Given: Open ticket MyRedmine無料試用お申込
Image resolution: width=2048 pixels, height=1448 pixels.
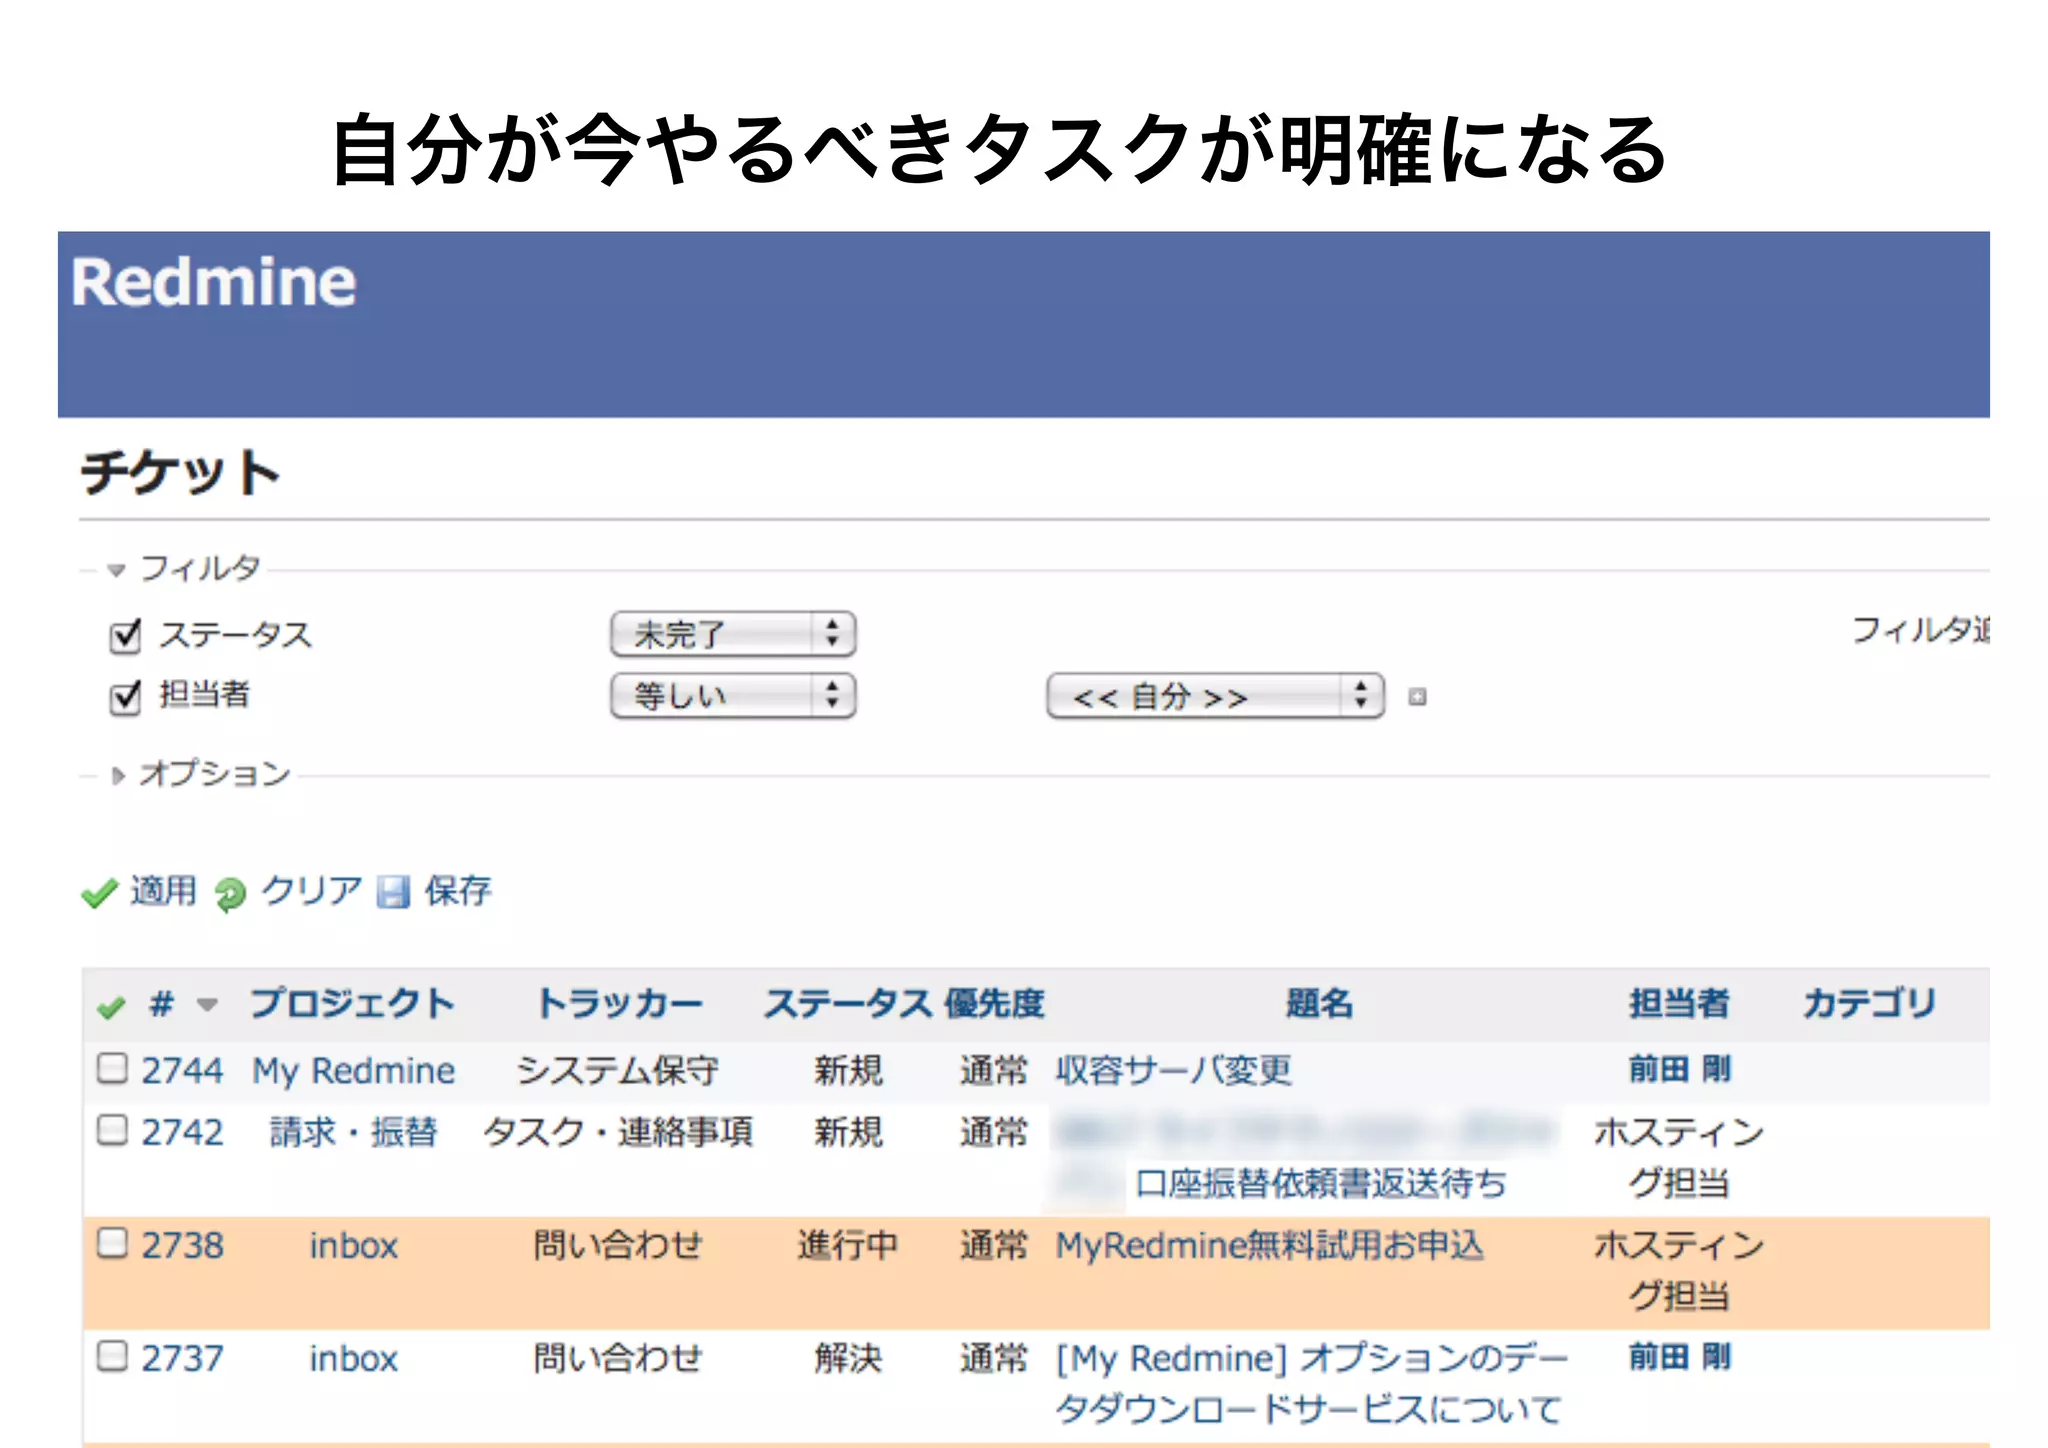Looking at the screenshot, I should [x=1270, y=1245].
